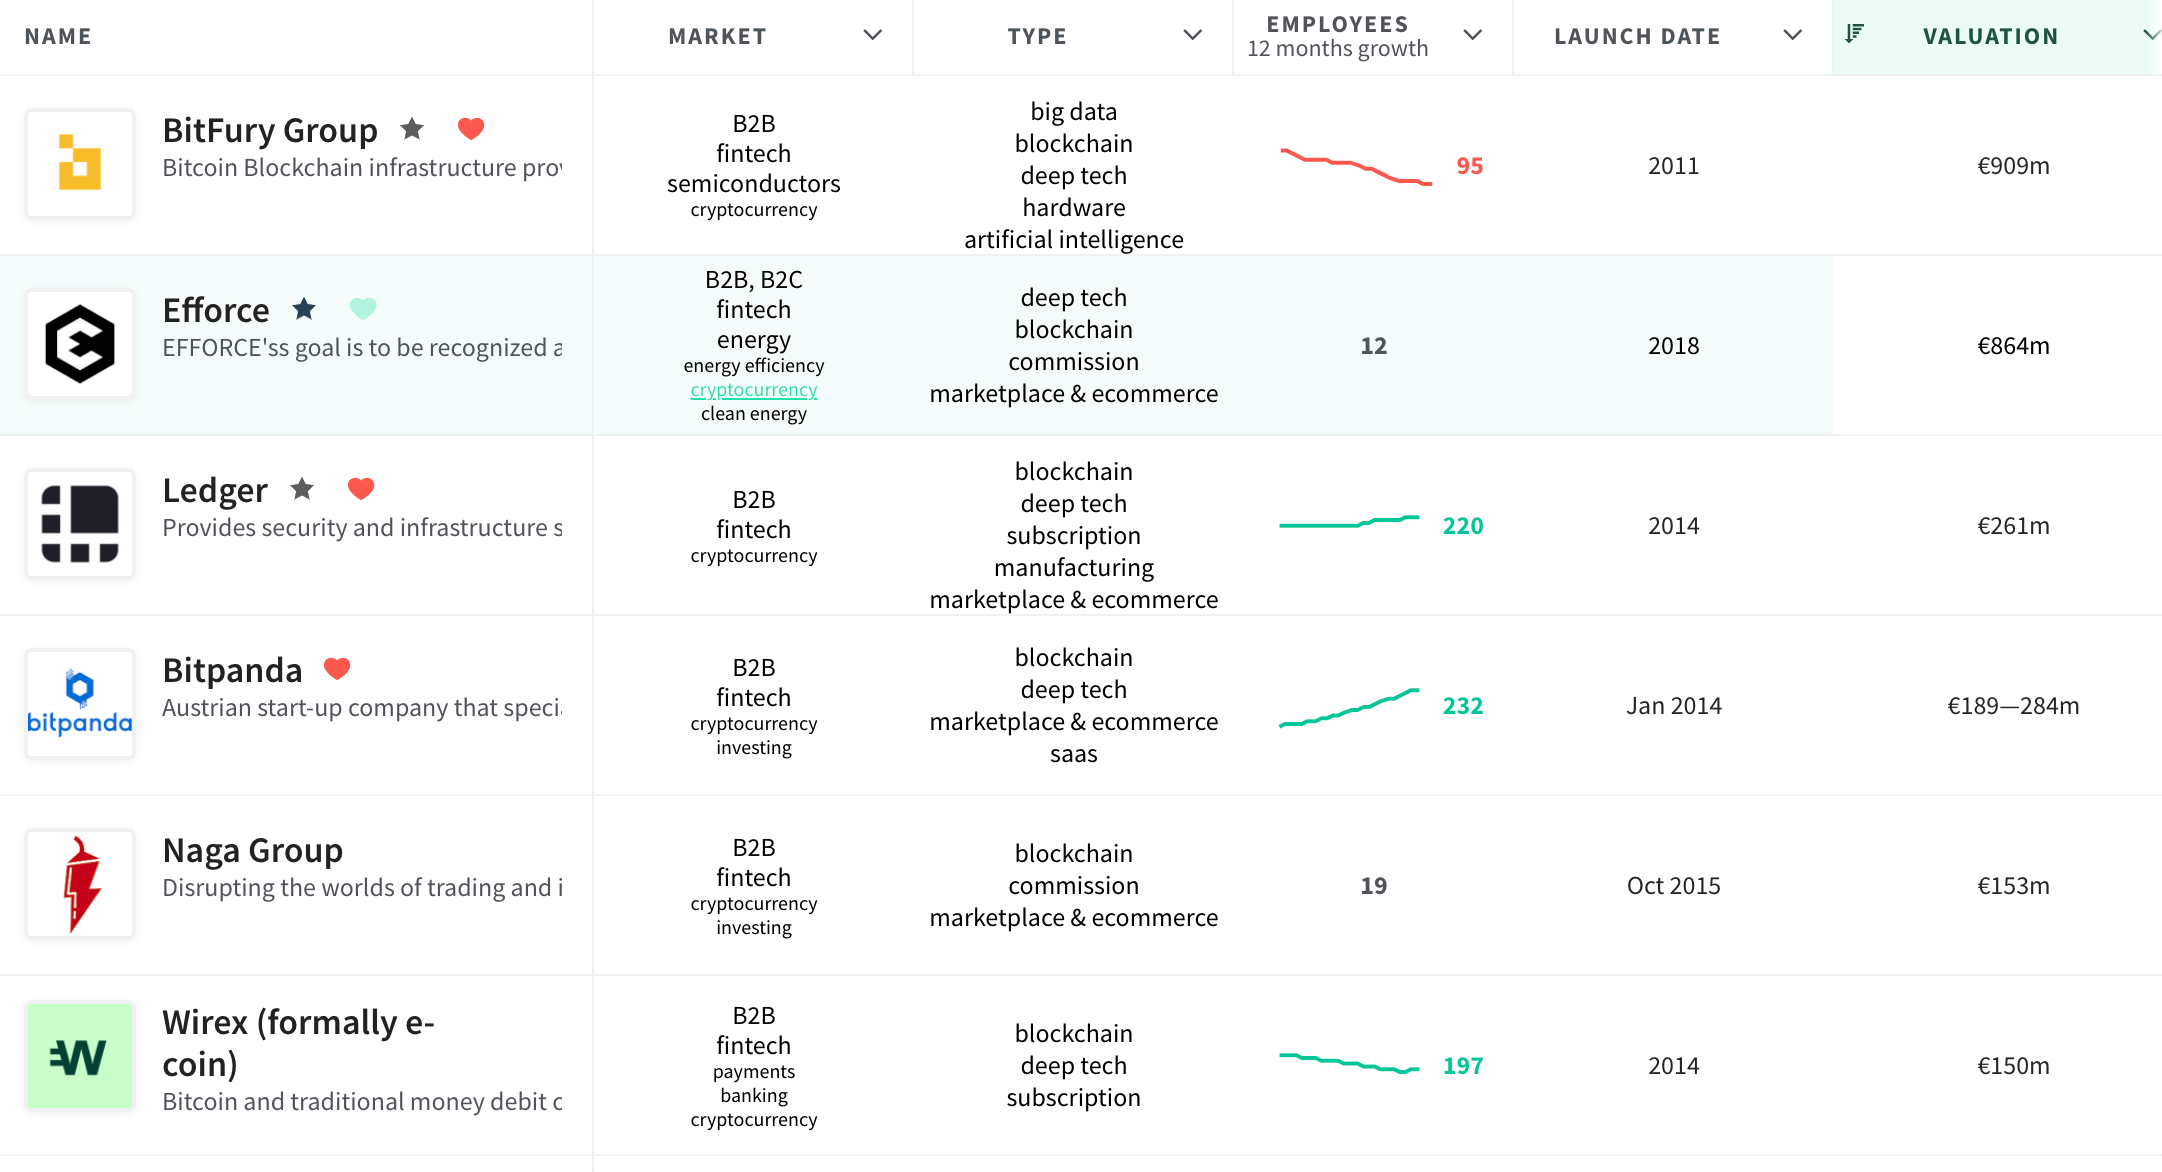Click the green Wirex logo
The height and width of the screenshot is (1172, 2162).
80,1056
